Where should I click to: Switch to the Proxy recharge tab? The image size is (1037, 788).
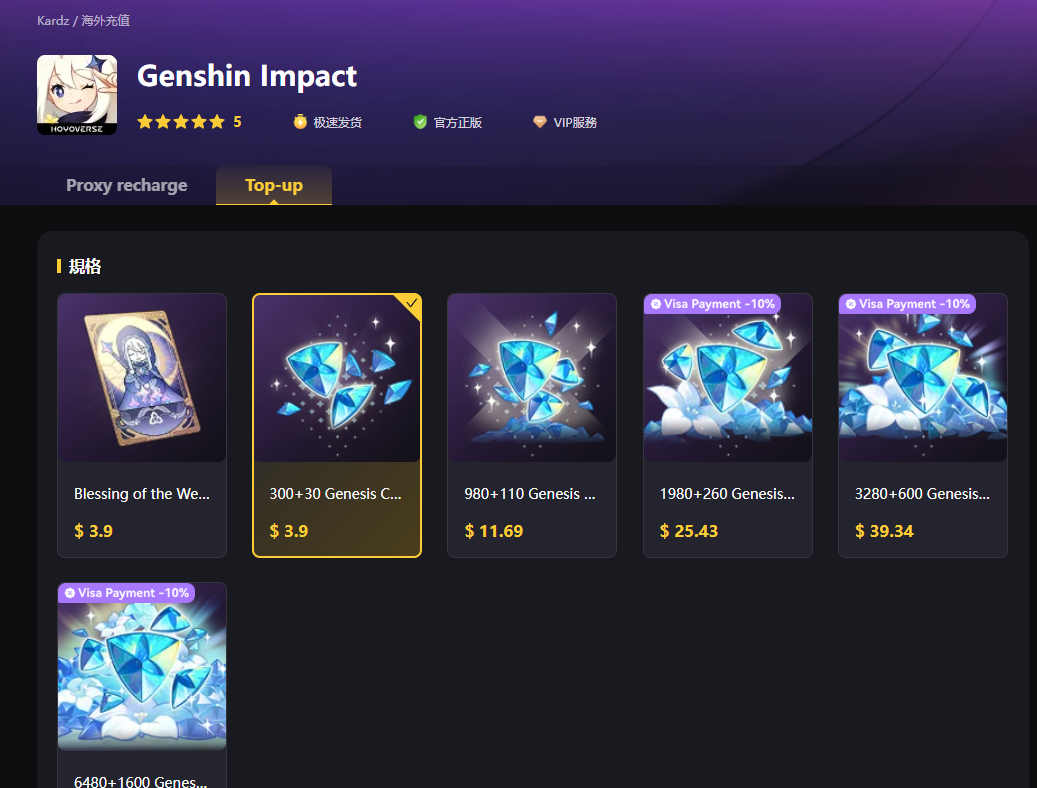(126, 185)
